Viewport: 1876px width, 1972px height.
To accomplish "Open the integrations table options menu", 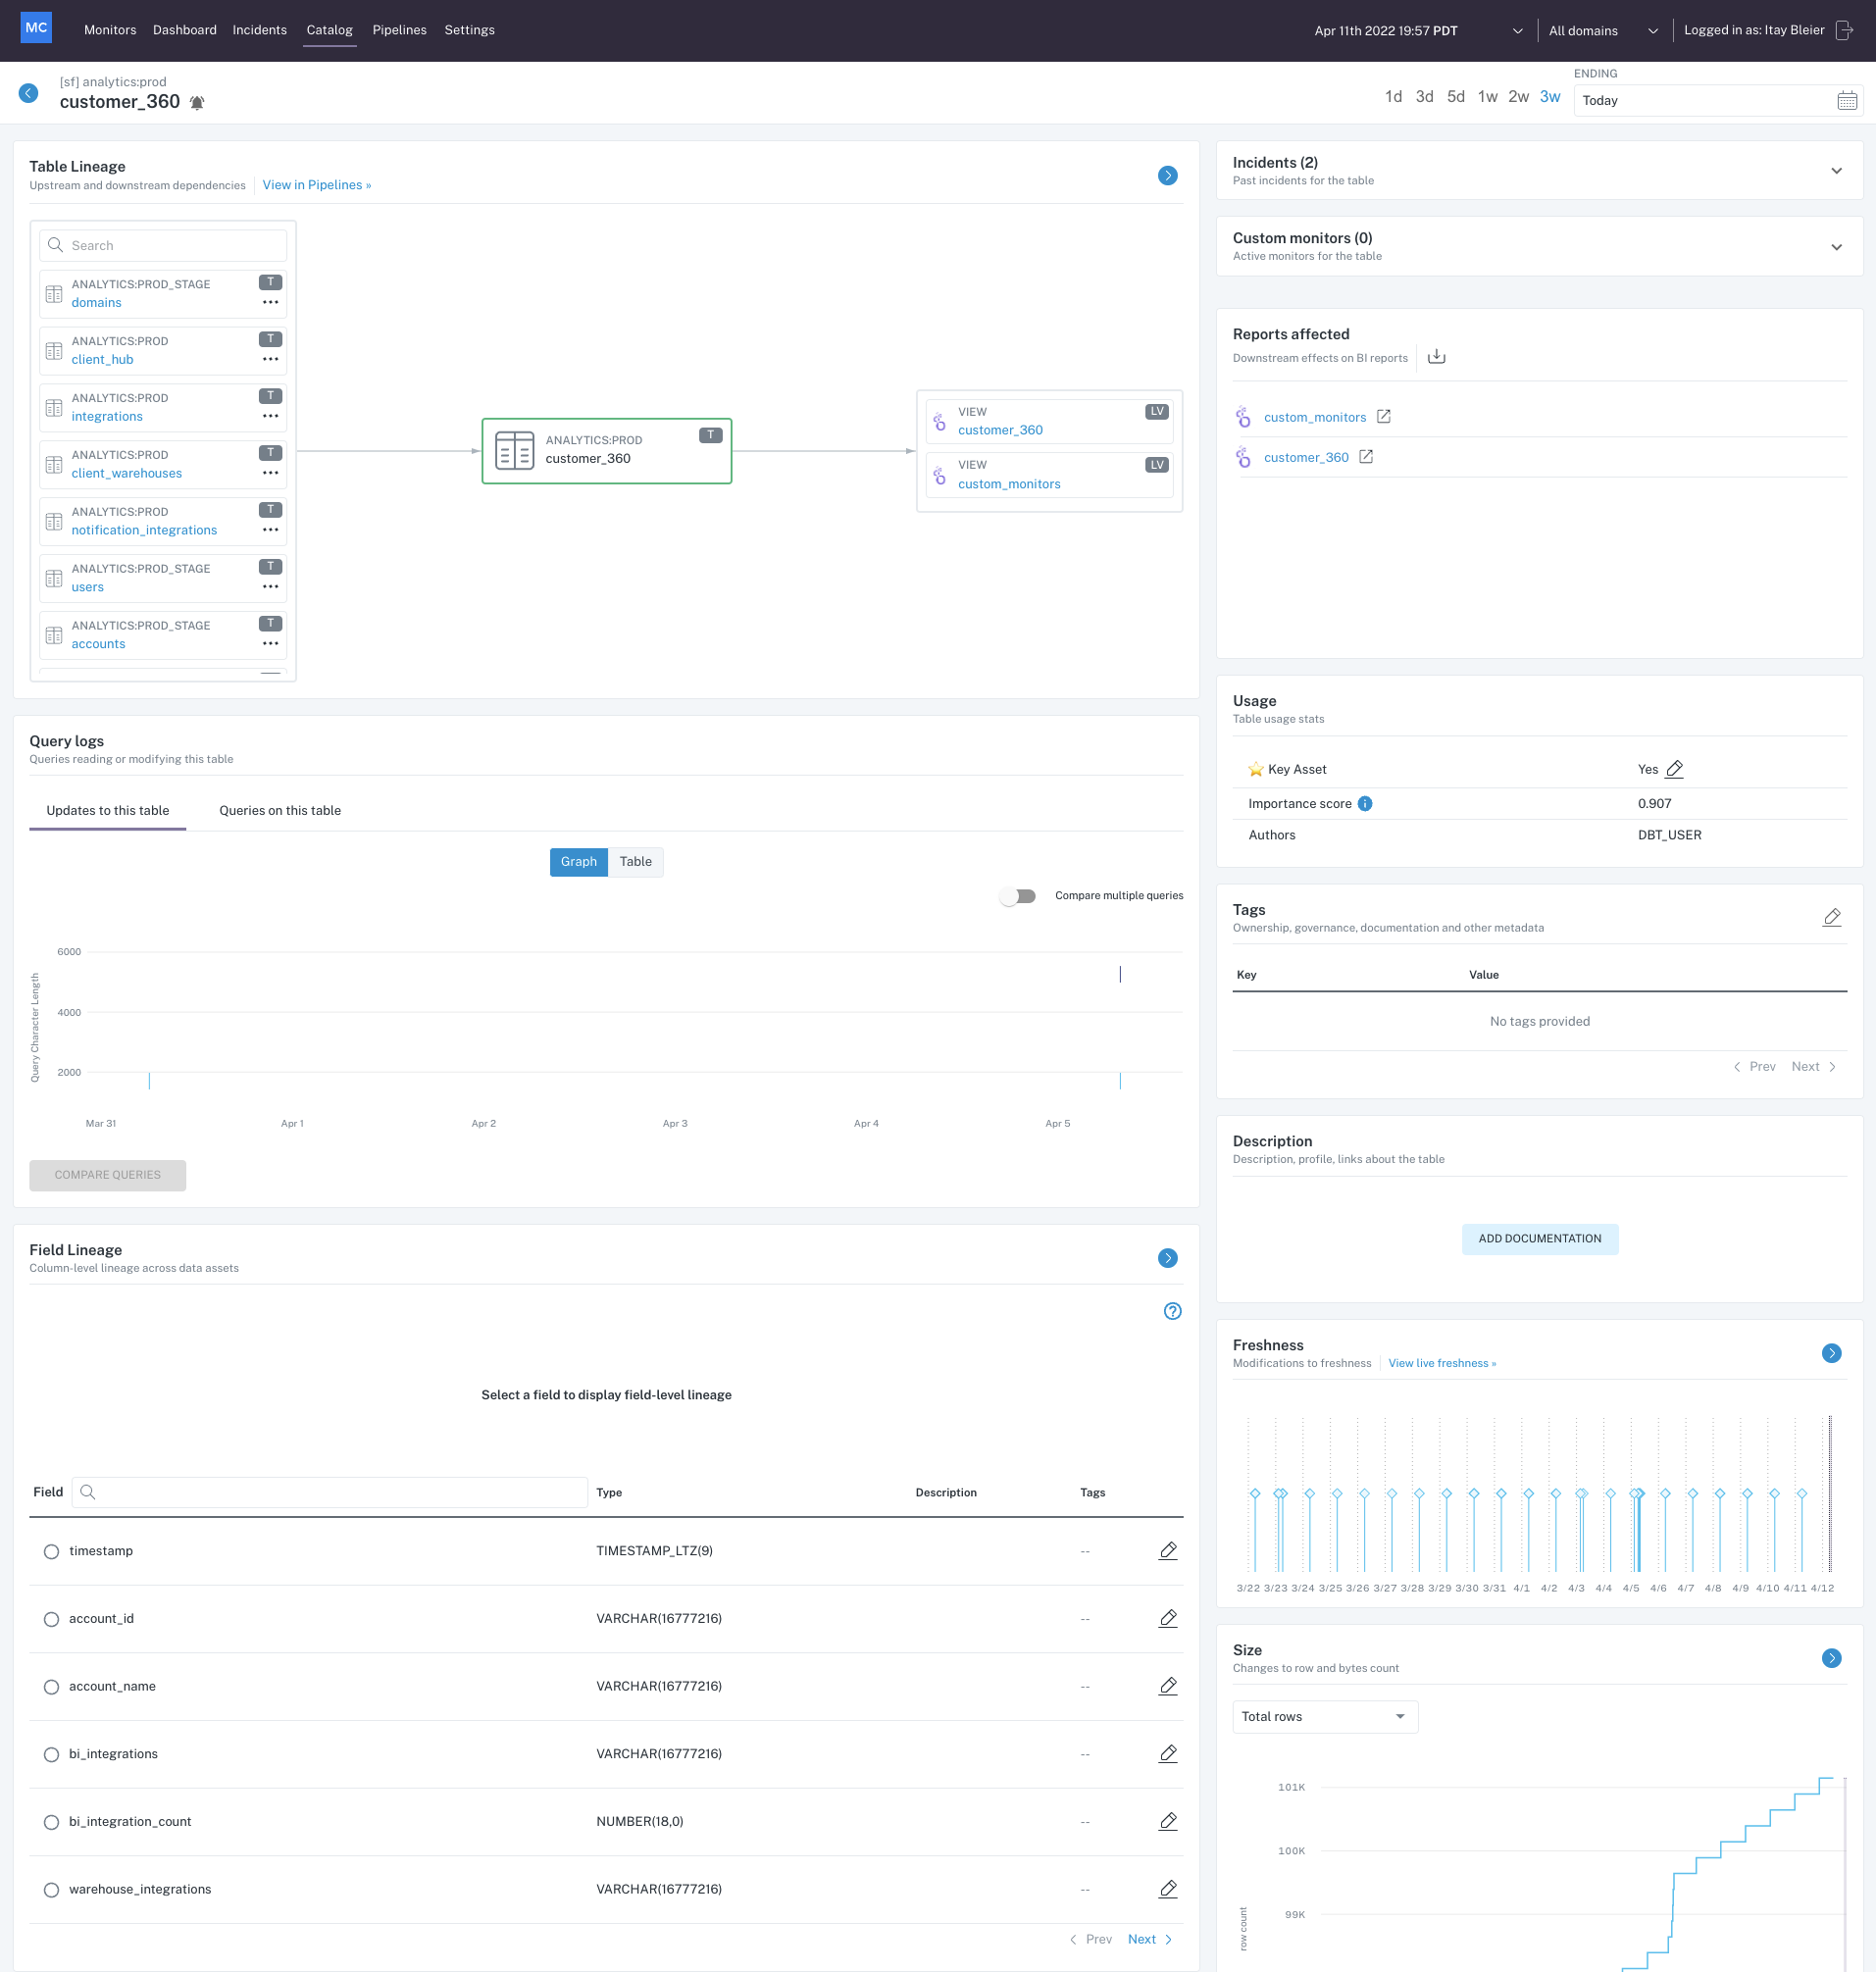I will pos(270,416).
